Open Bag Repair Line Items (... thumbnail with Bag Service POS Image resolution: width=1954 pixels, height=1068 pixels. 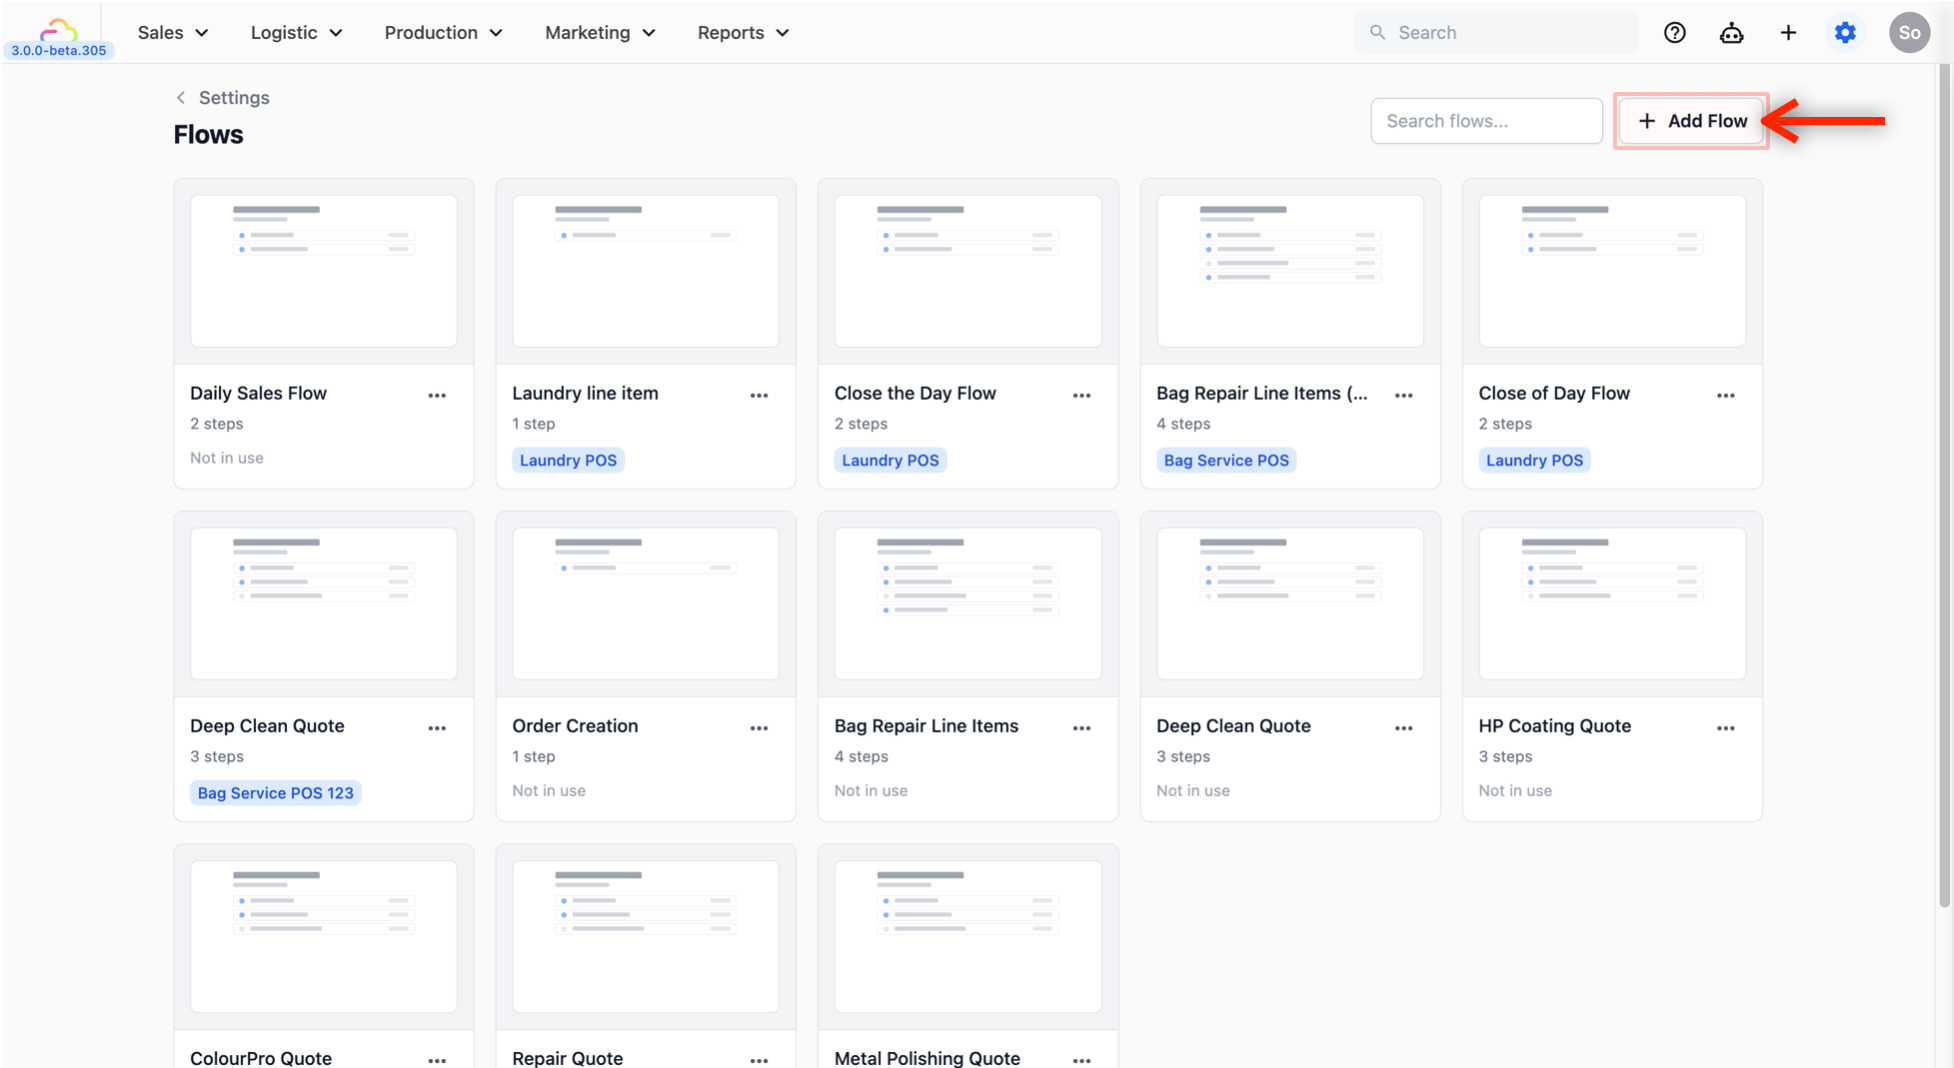pyautogui.click(x=1290, y=271)
